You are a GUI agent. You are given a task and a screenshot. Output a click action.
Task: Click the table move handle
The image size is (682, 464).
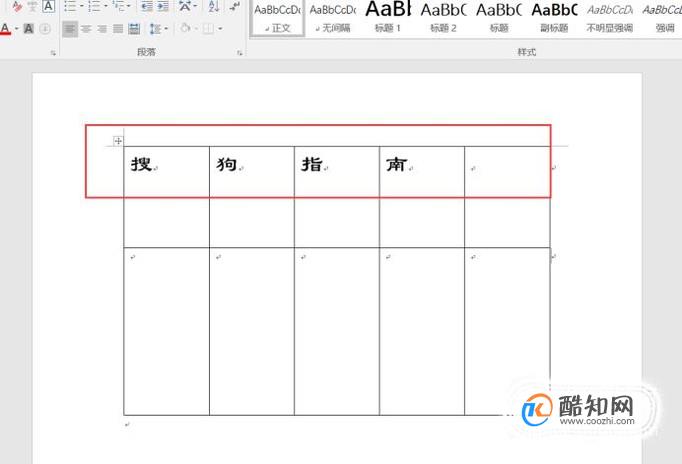(118, 140)
